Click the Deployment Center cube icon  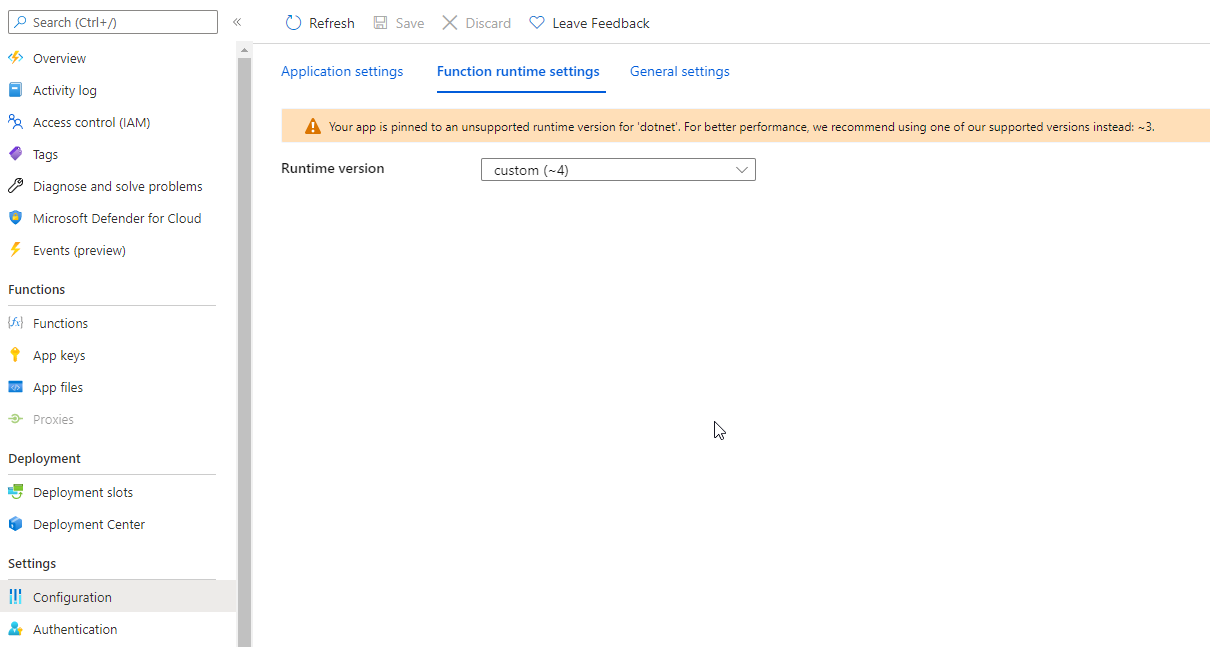(15, 524)
